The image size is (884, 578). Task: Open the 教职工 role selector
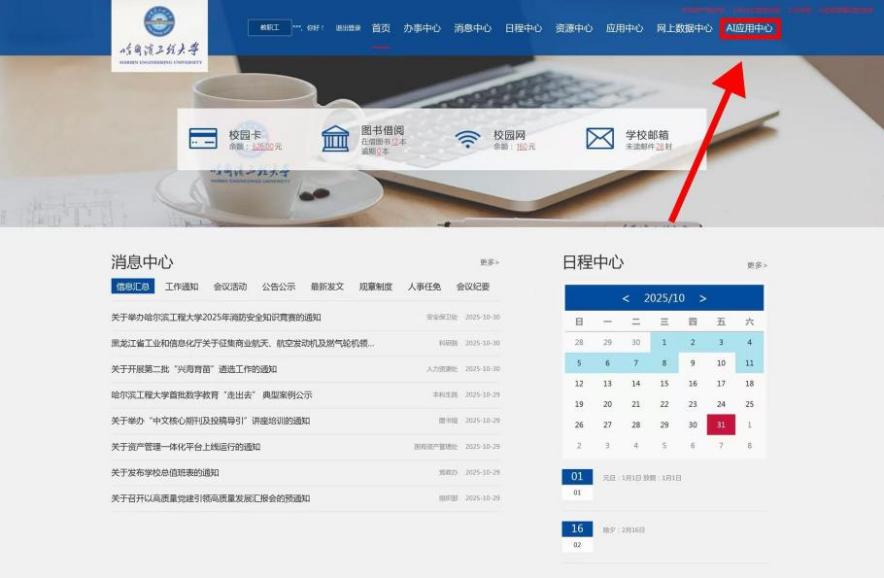[x=269, y=28]
